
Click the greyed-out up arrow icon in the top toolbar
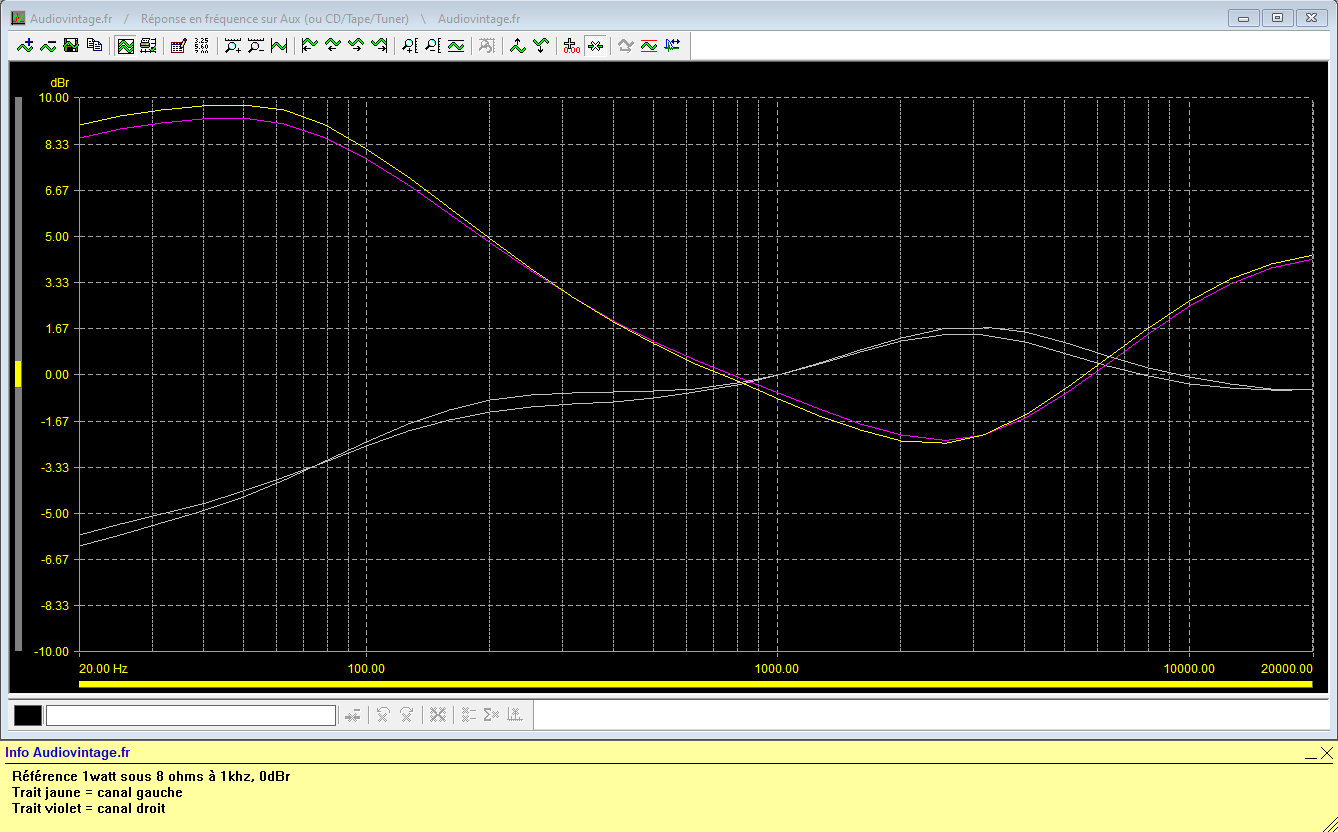(x=625, y=45)
